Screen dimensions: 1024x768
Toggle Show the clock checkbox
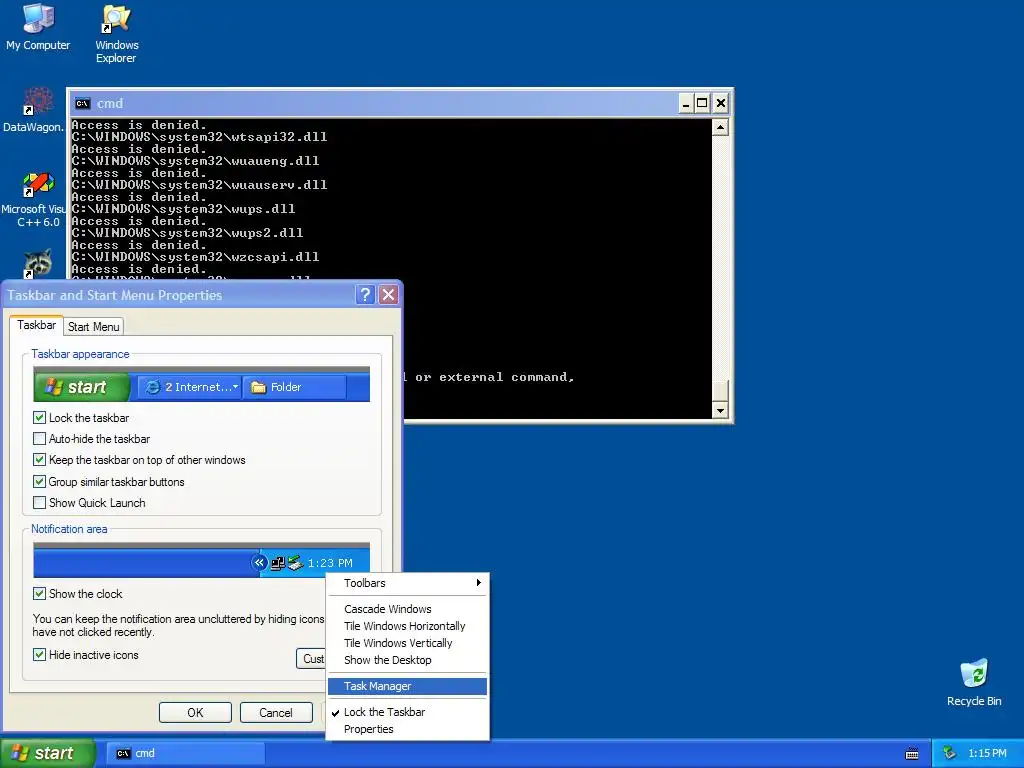pyautogui.click(x=39, y=594)
